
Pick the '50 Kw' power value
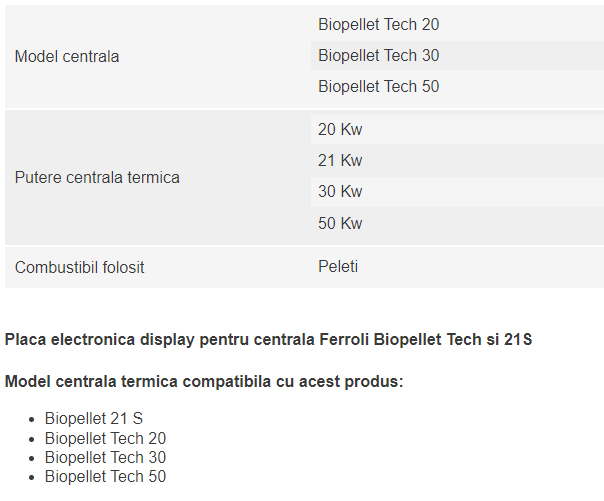pos(340,223)
